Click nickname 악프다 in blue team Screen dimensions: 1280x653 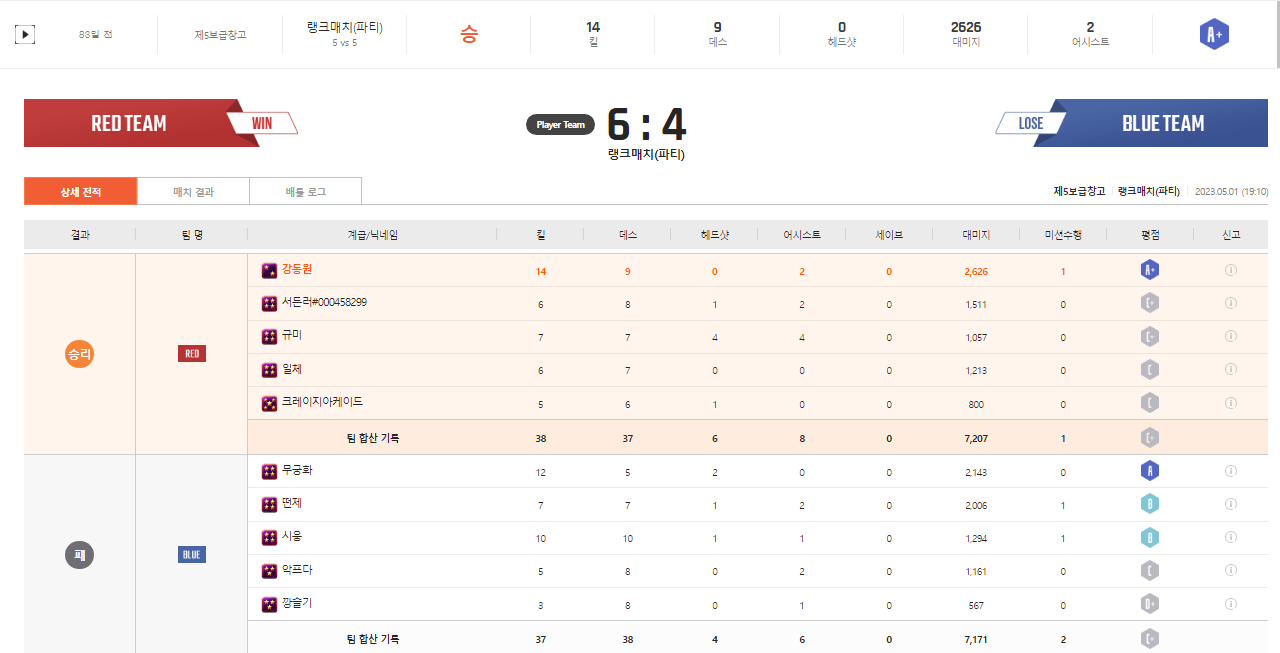click(297, 570)
